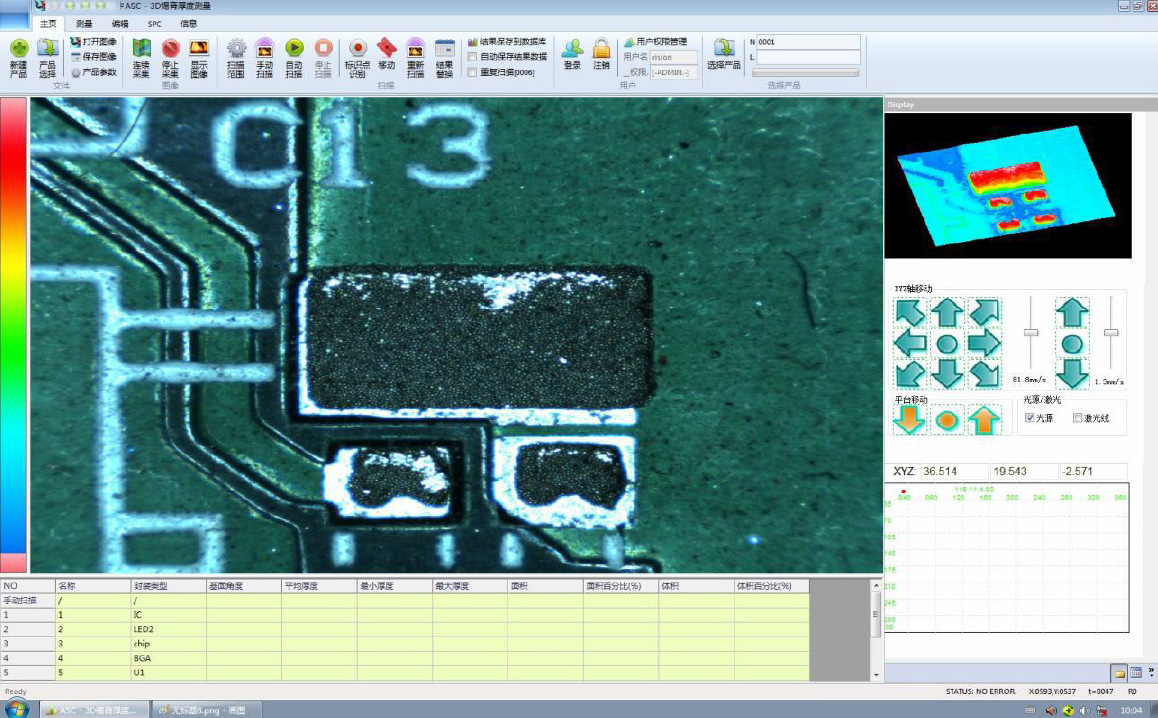Open the 扫描范围 scan range gear icon
Screen dimensions: 1158x718
pos(236,49)
